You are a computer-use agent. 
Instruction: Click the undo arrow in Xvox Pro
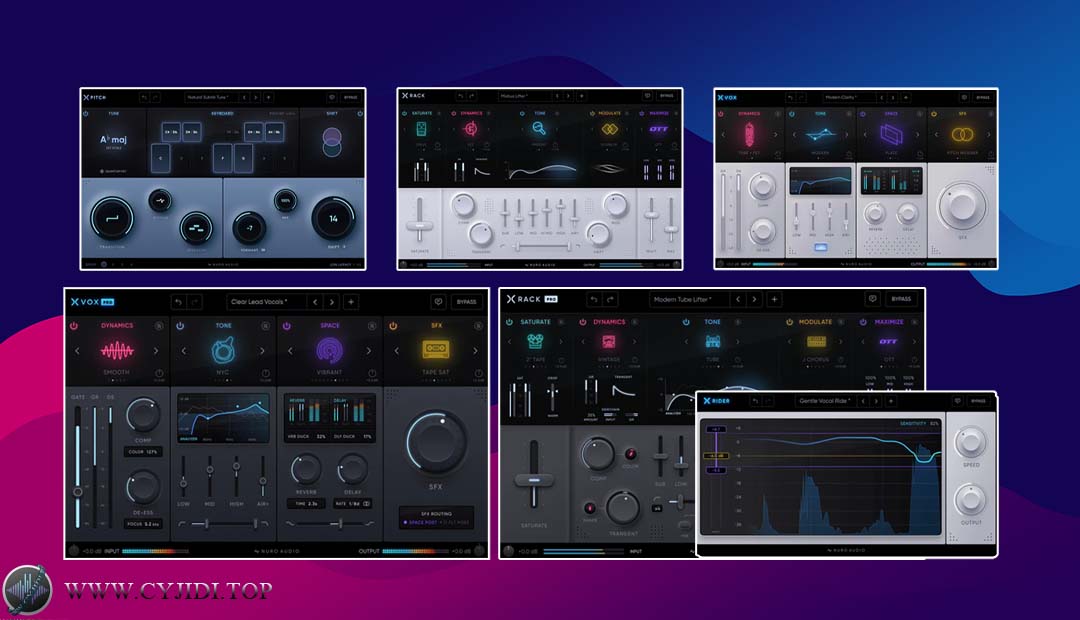click(178, 302)
